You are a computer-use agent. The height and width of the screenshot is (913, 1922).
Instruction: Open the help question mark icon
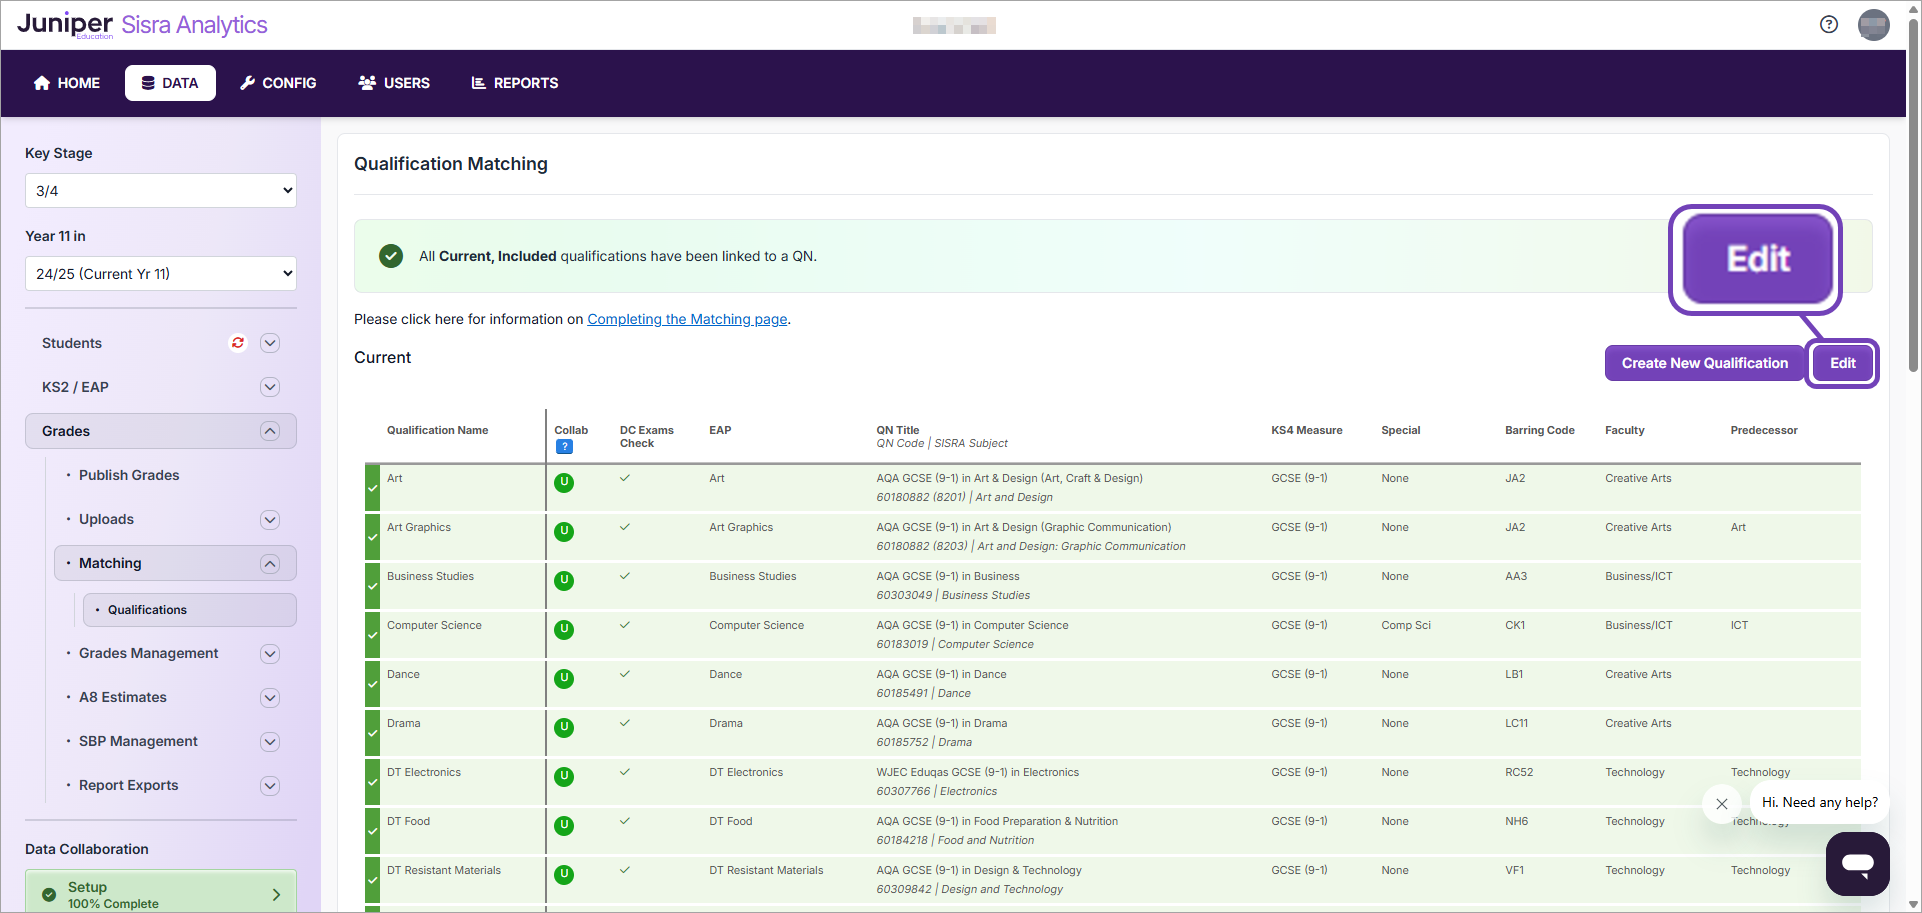[1828, 24]
